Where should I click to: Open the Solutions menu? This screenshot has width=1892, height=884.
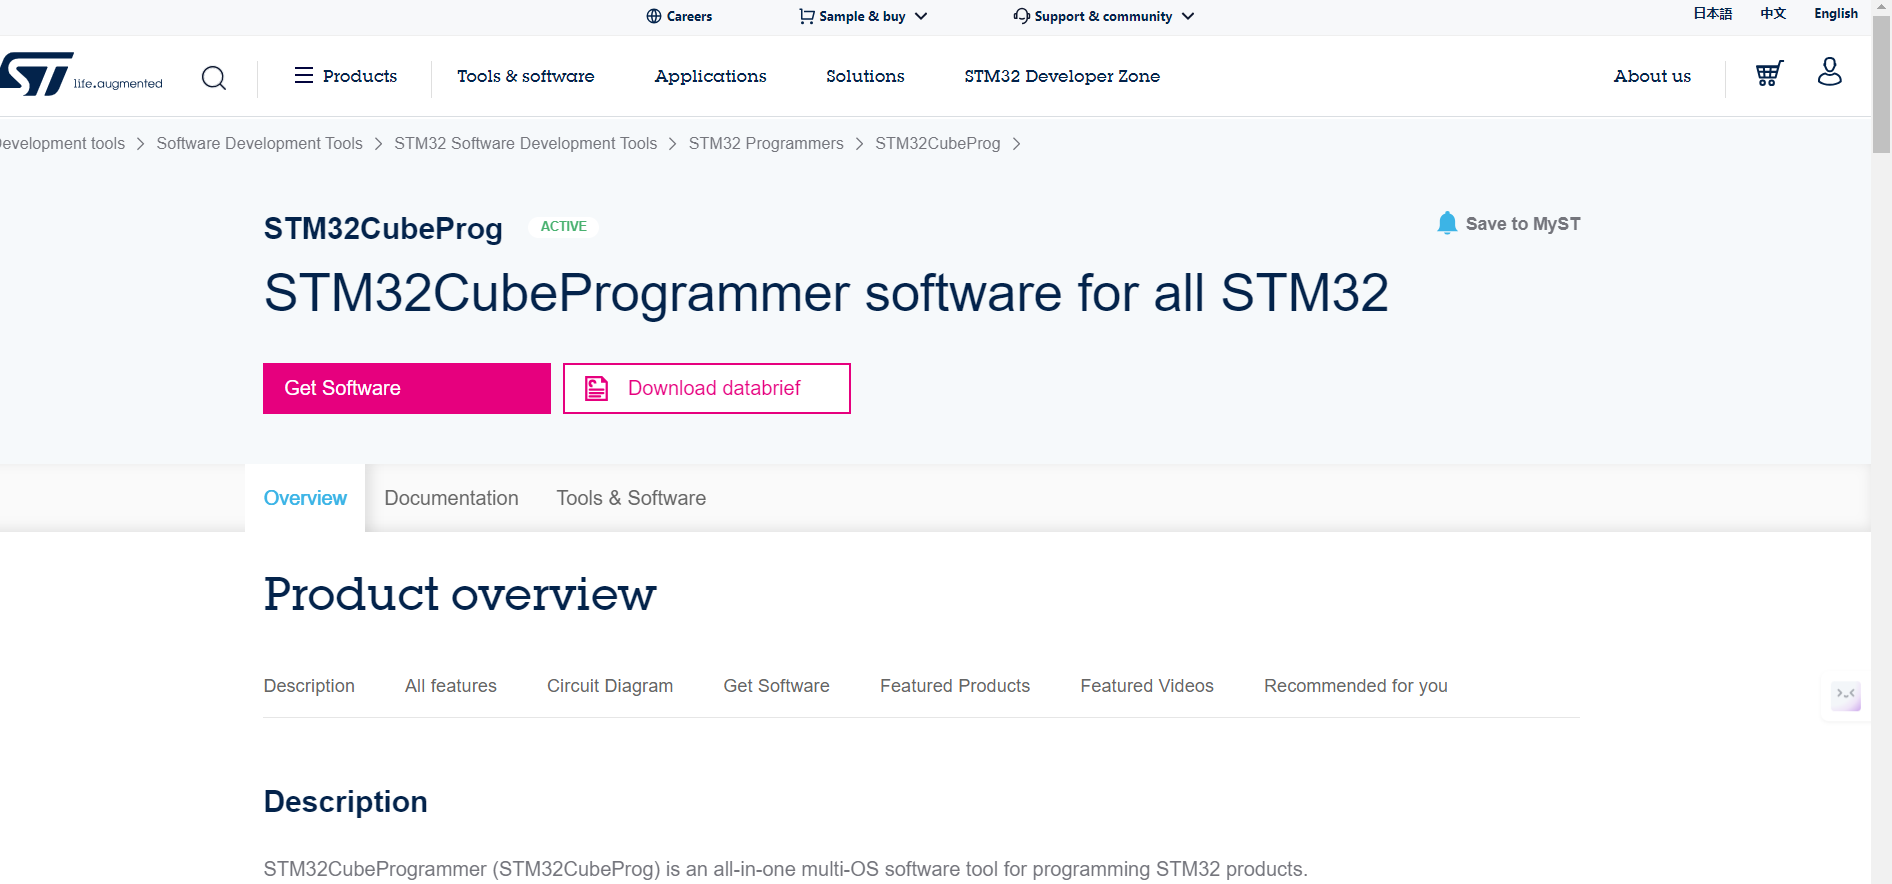[x=865, y=76]
